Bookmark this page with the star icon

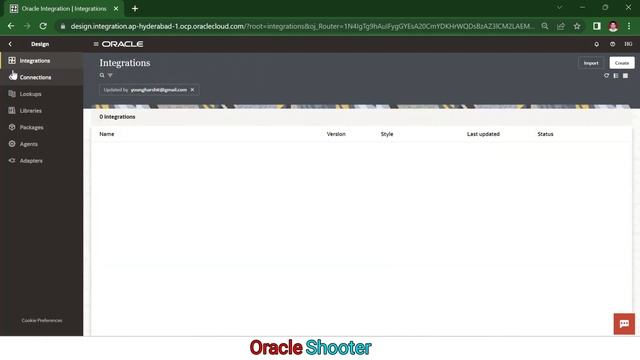(577, 26)
